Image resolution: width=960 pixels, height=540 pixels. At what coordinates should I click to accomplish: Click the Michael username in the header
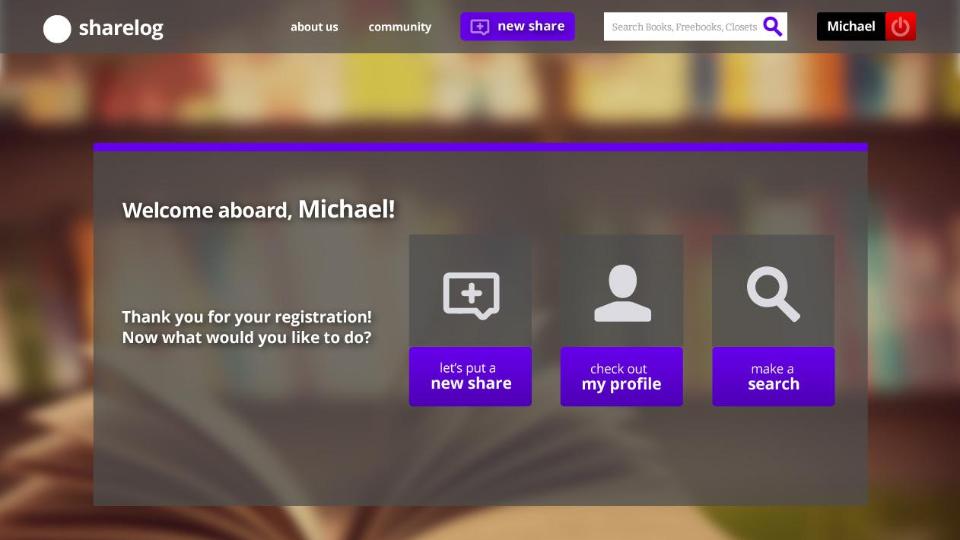point(851,27)
